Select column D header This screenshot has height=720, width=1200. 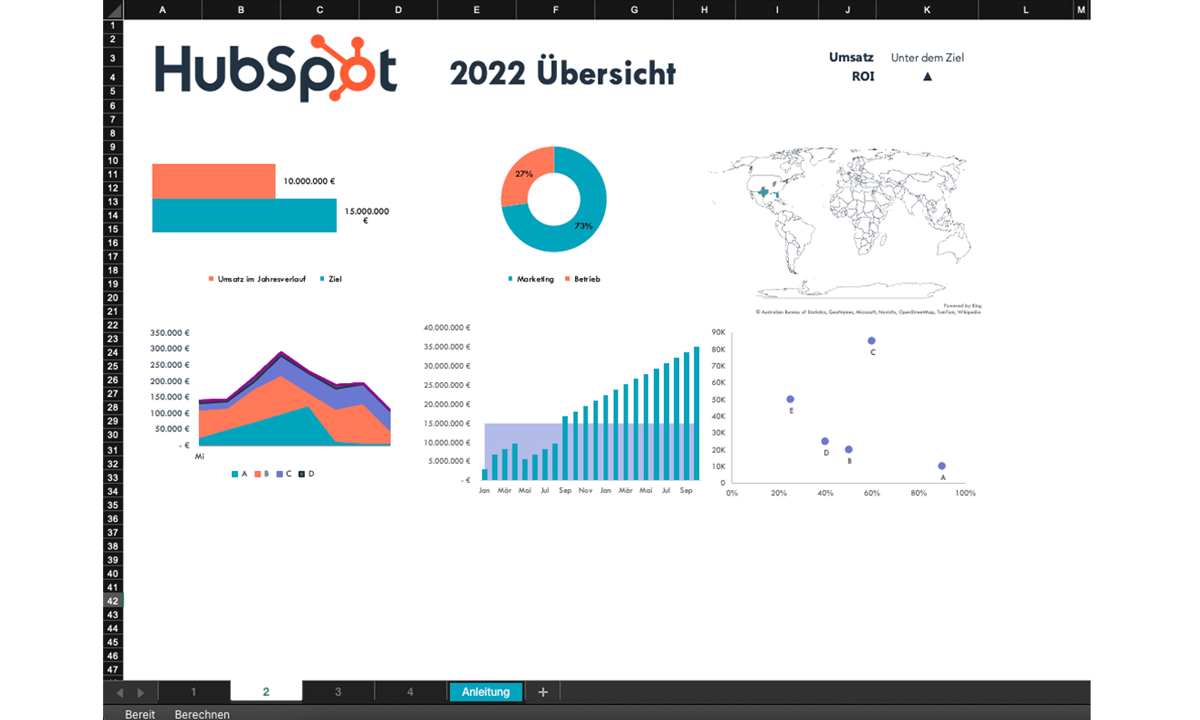(398, 10)
